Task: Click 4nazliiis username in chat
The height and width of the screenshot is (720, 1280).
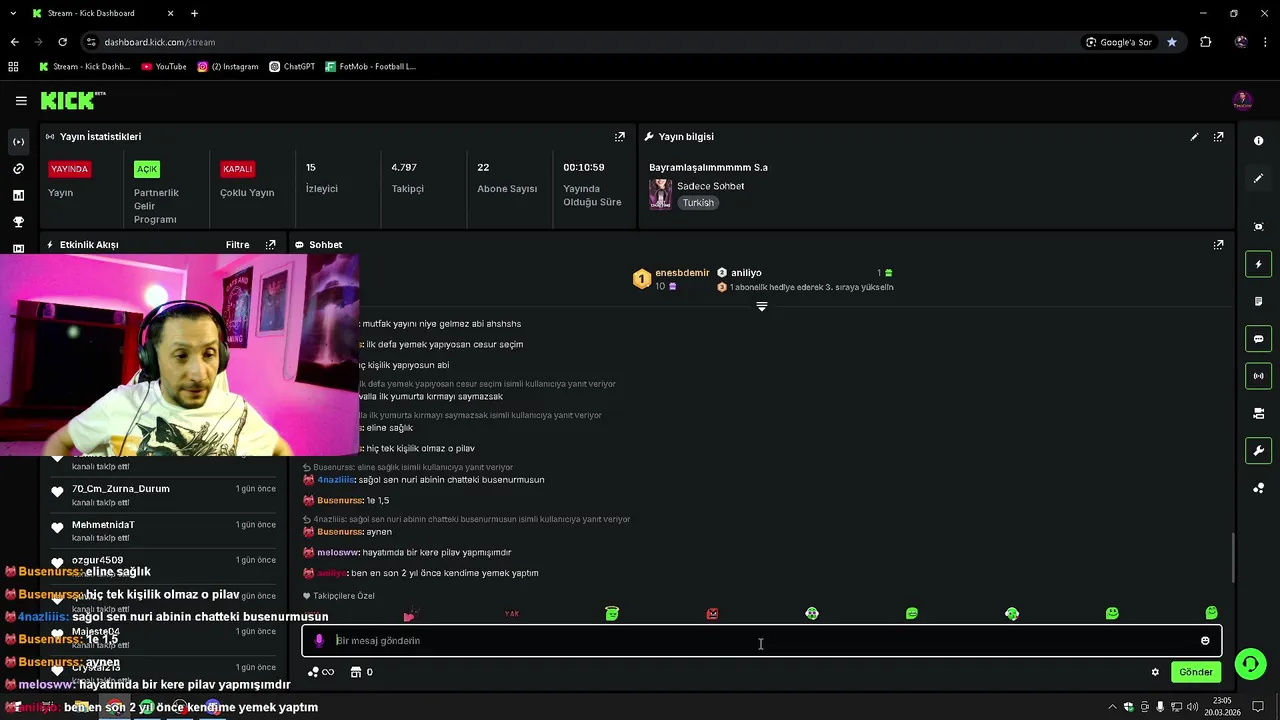Action: click(x=335, y=480)
